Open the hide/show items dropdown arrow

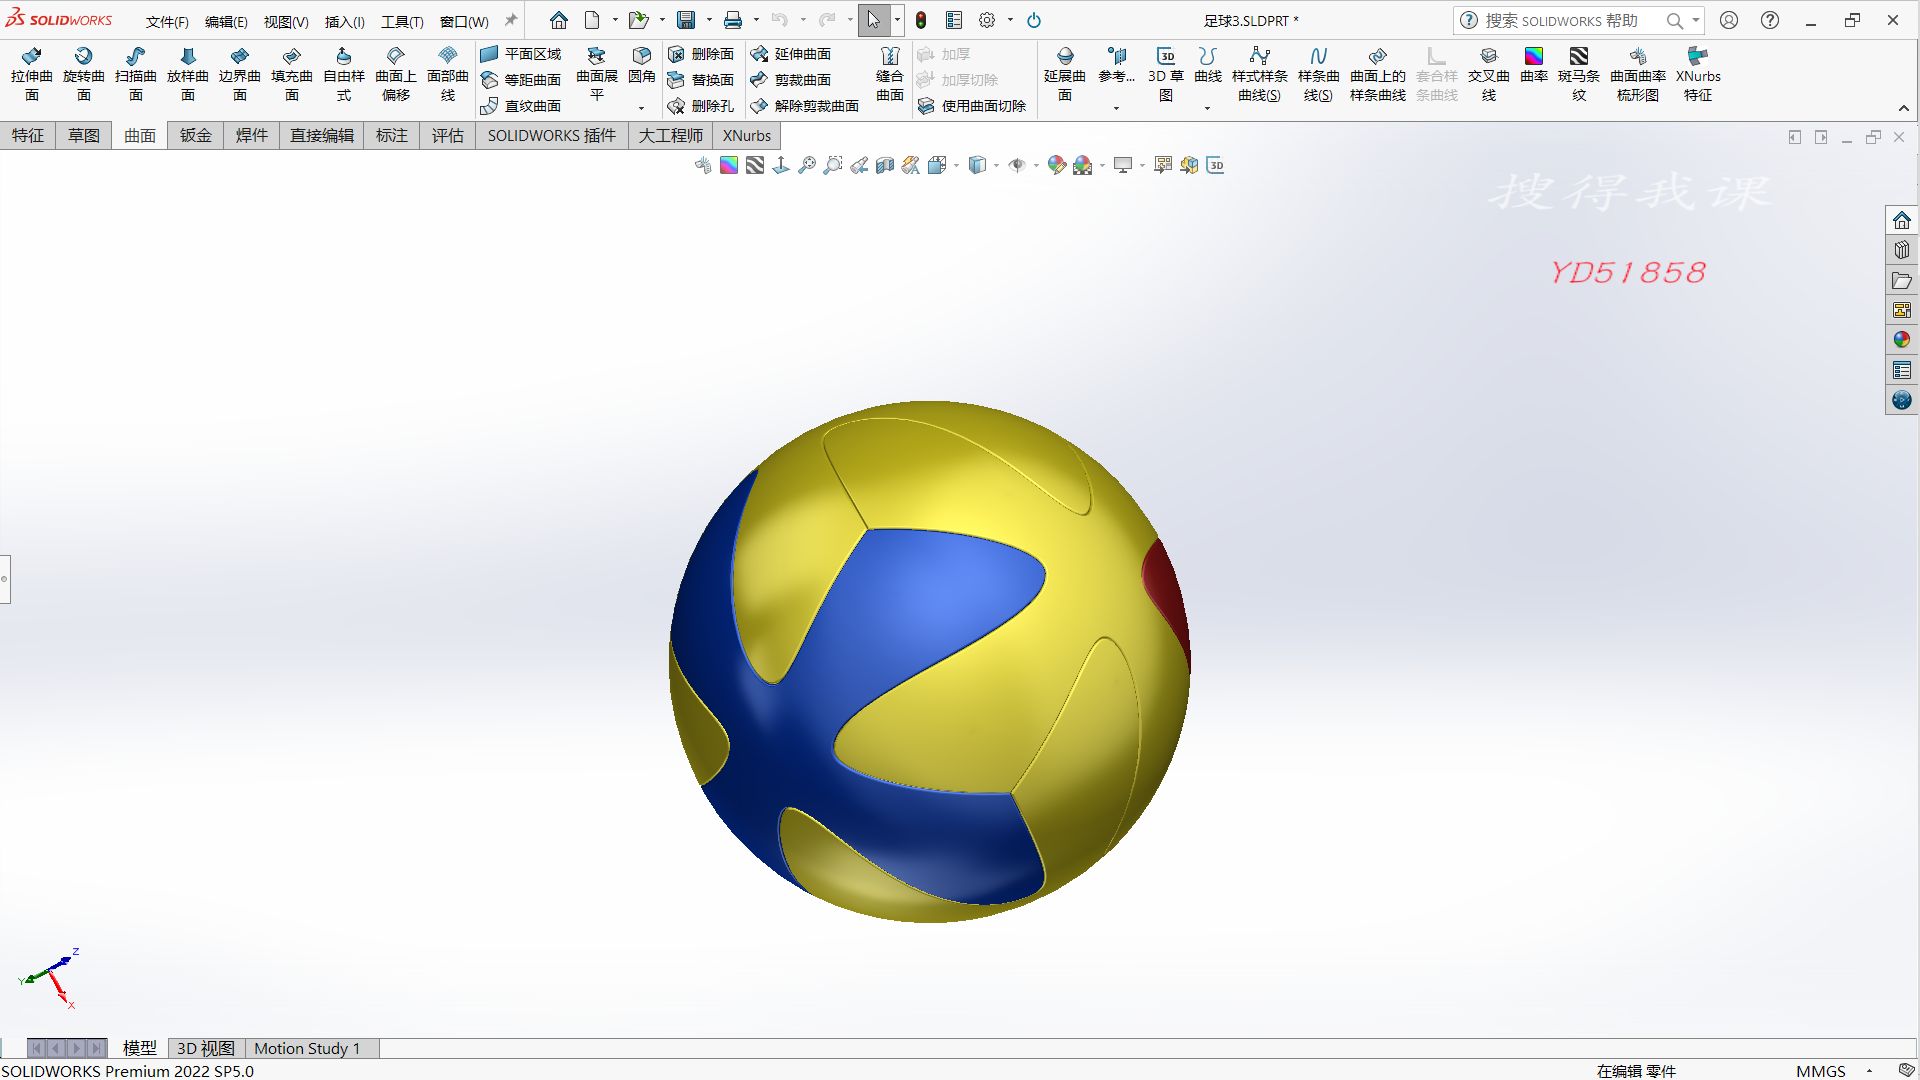click(1036, 165)
